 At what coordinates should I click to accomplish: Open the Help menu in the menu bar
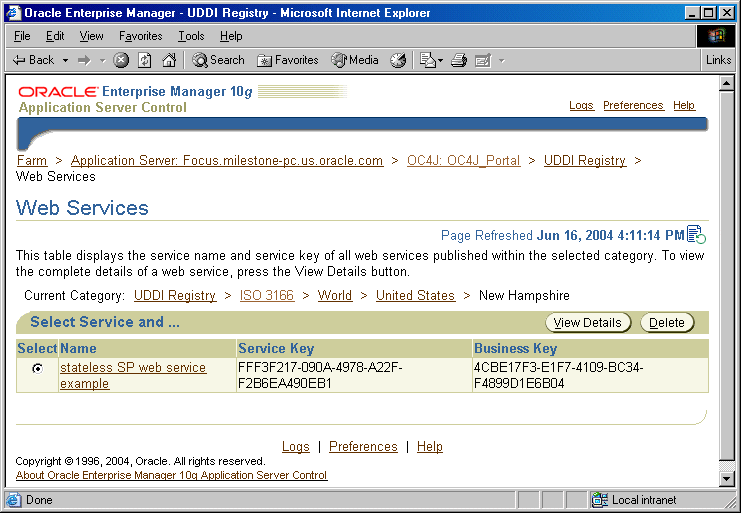(231, 36)
